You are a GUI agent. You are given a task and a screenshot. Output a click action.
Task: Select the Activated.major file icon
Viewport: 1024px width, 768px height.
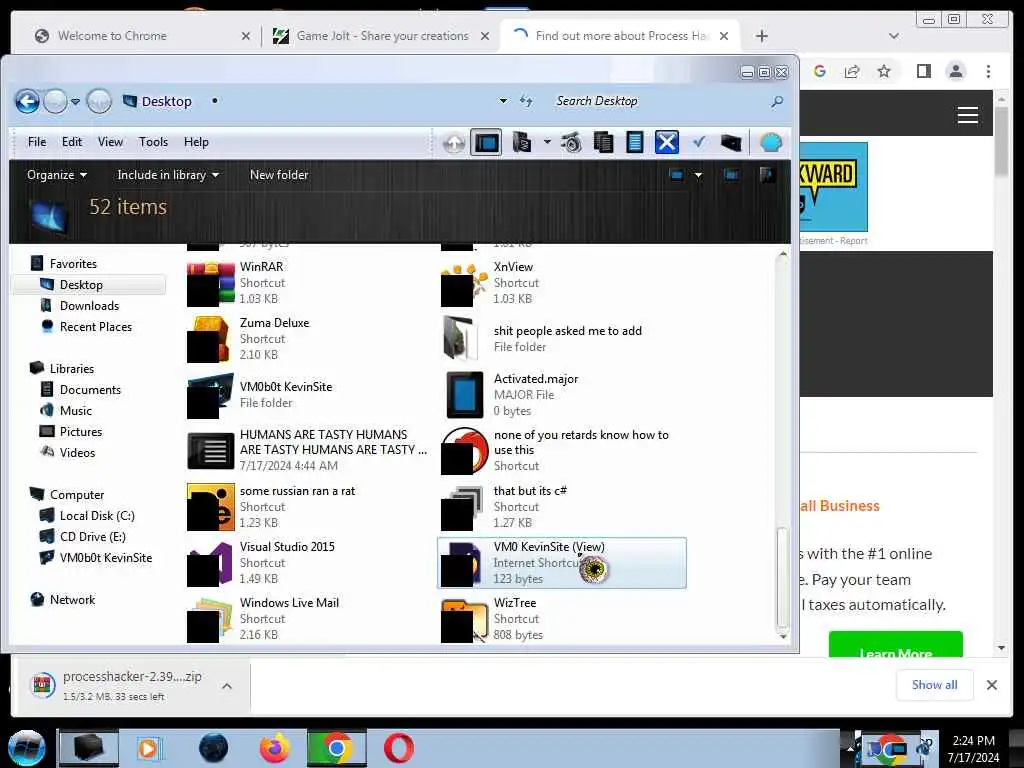[464, 394]
